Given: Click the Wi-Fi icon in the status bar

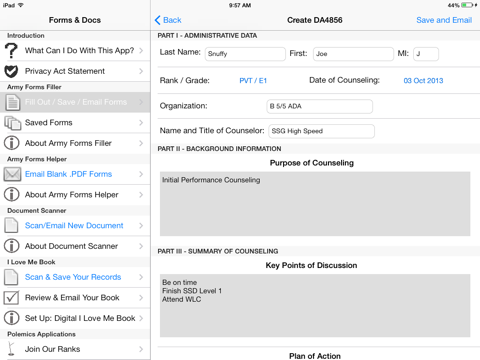Looking at the screenshot, I should [x=20, y=5].
